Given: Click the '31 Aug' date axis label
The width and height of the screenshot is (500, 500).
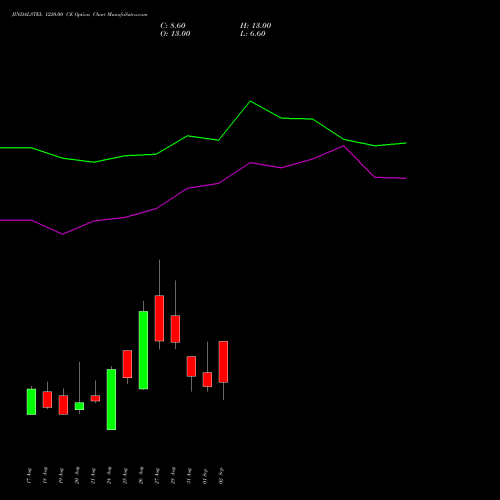Looking at the screenshot, I should click(x=189, y=476).
